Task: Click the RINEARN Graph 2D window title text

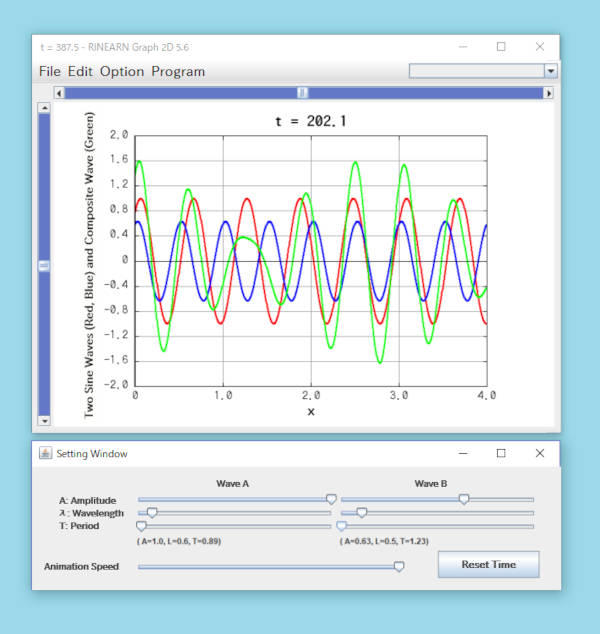Action: tap(114, 47)
